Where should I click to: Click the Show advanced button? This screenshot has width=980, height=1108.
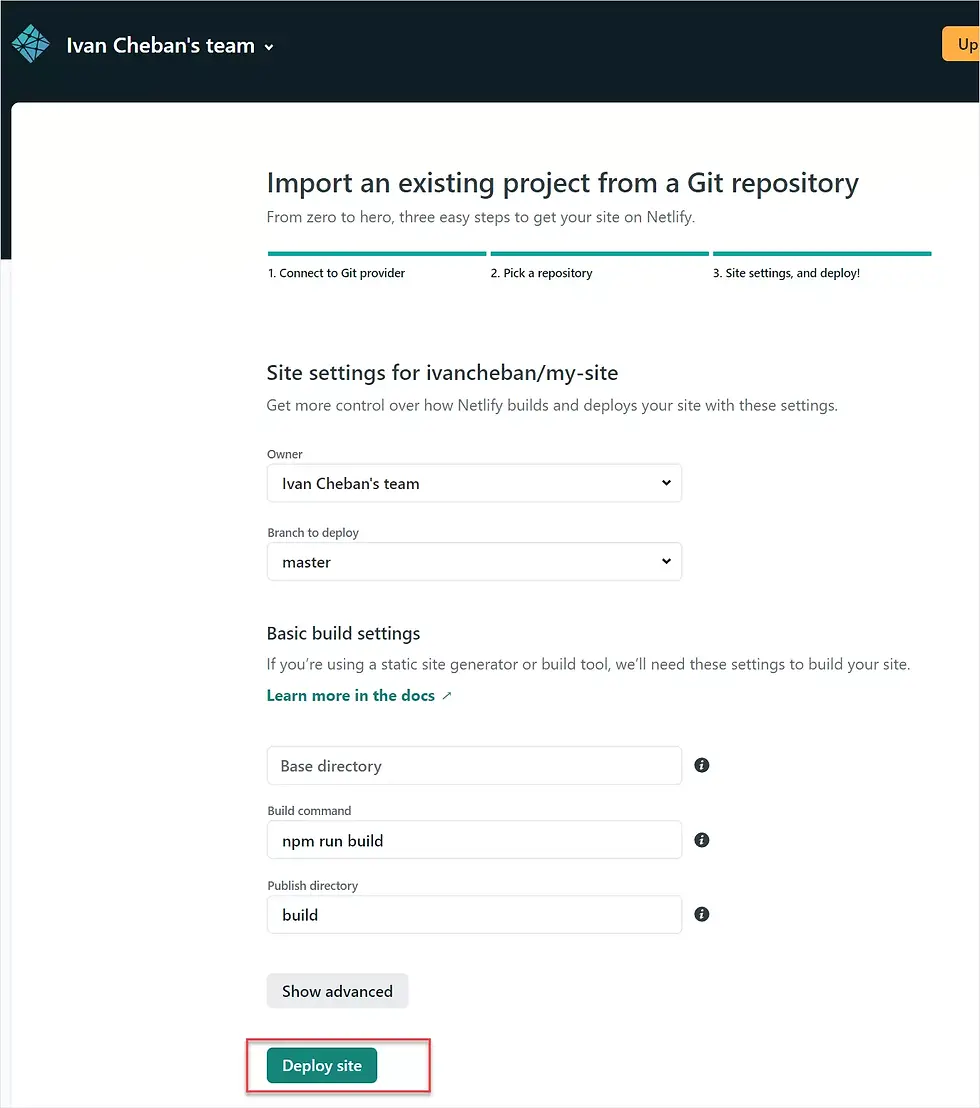(337, 991)
